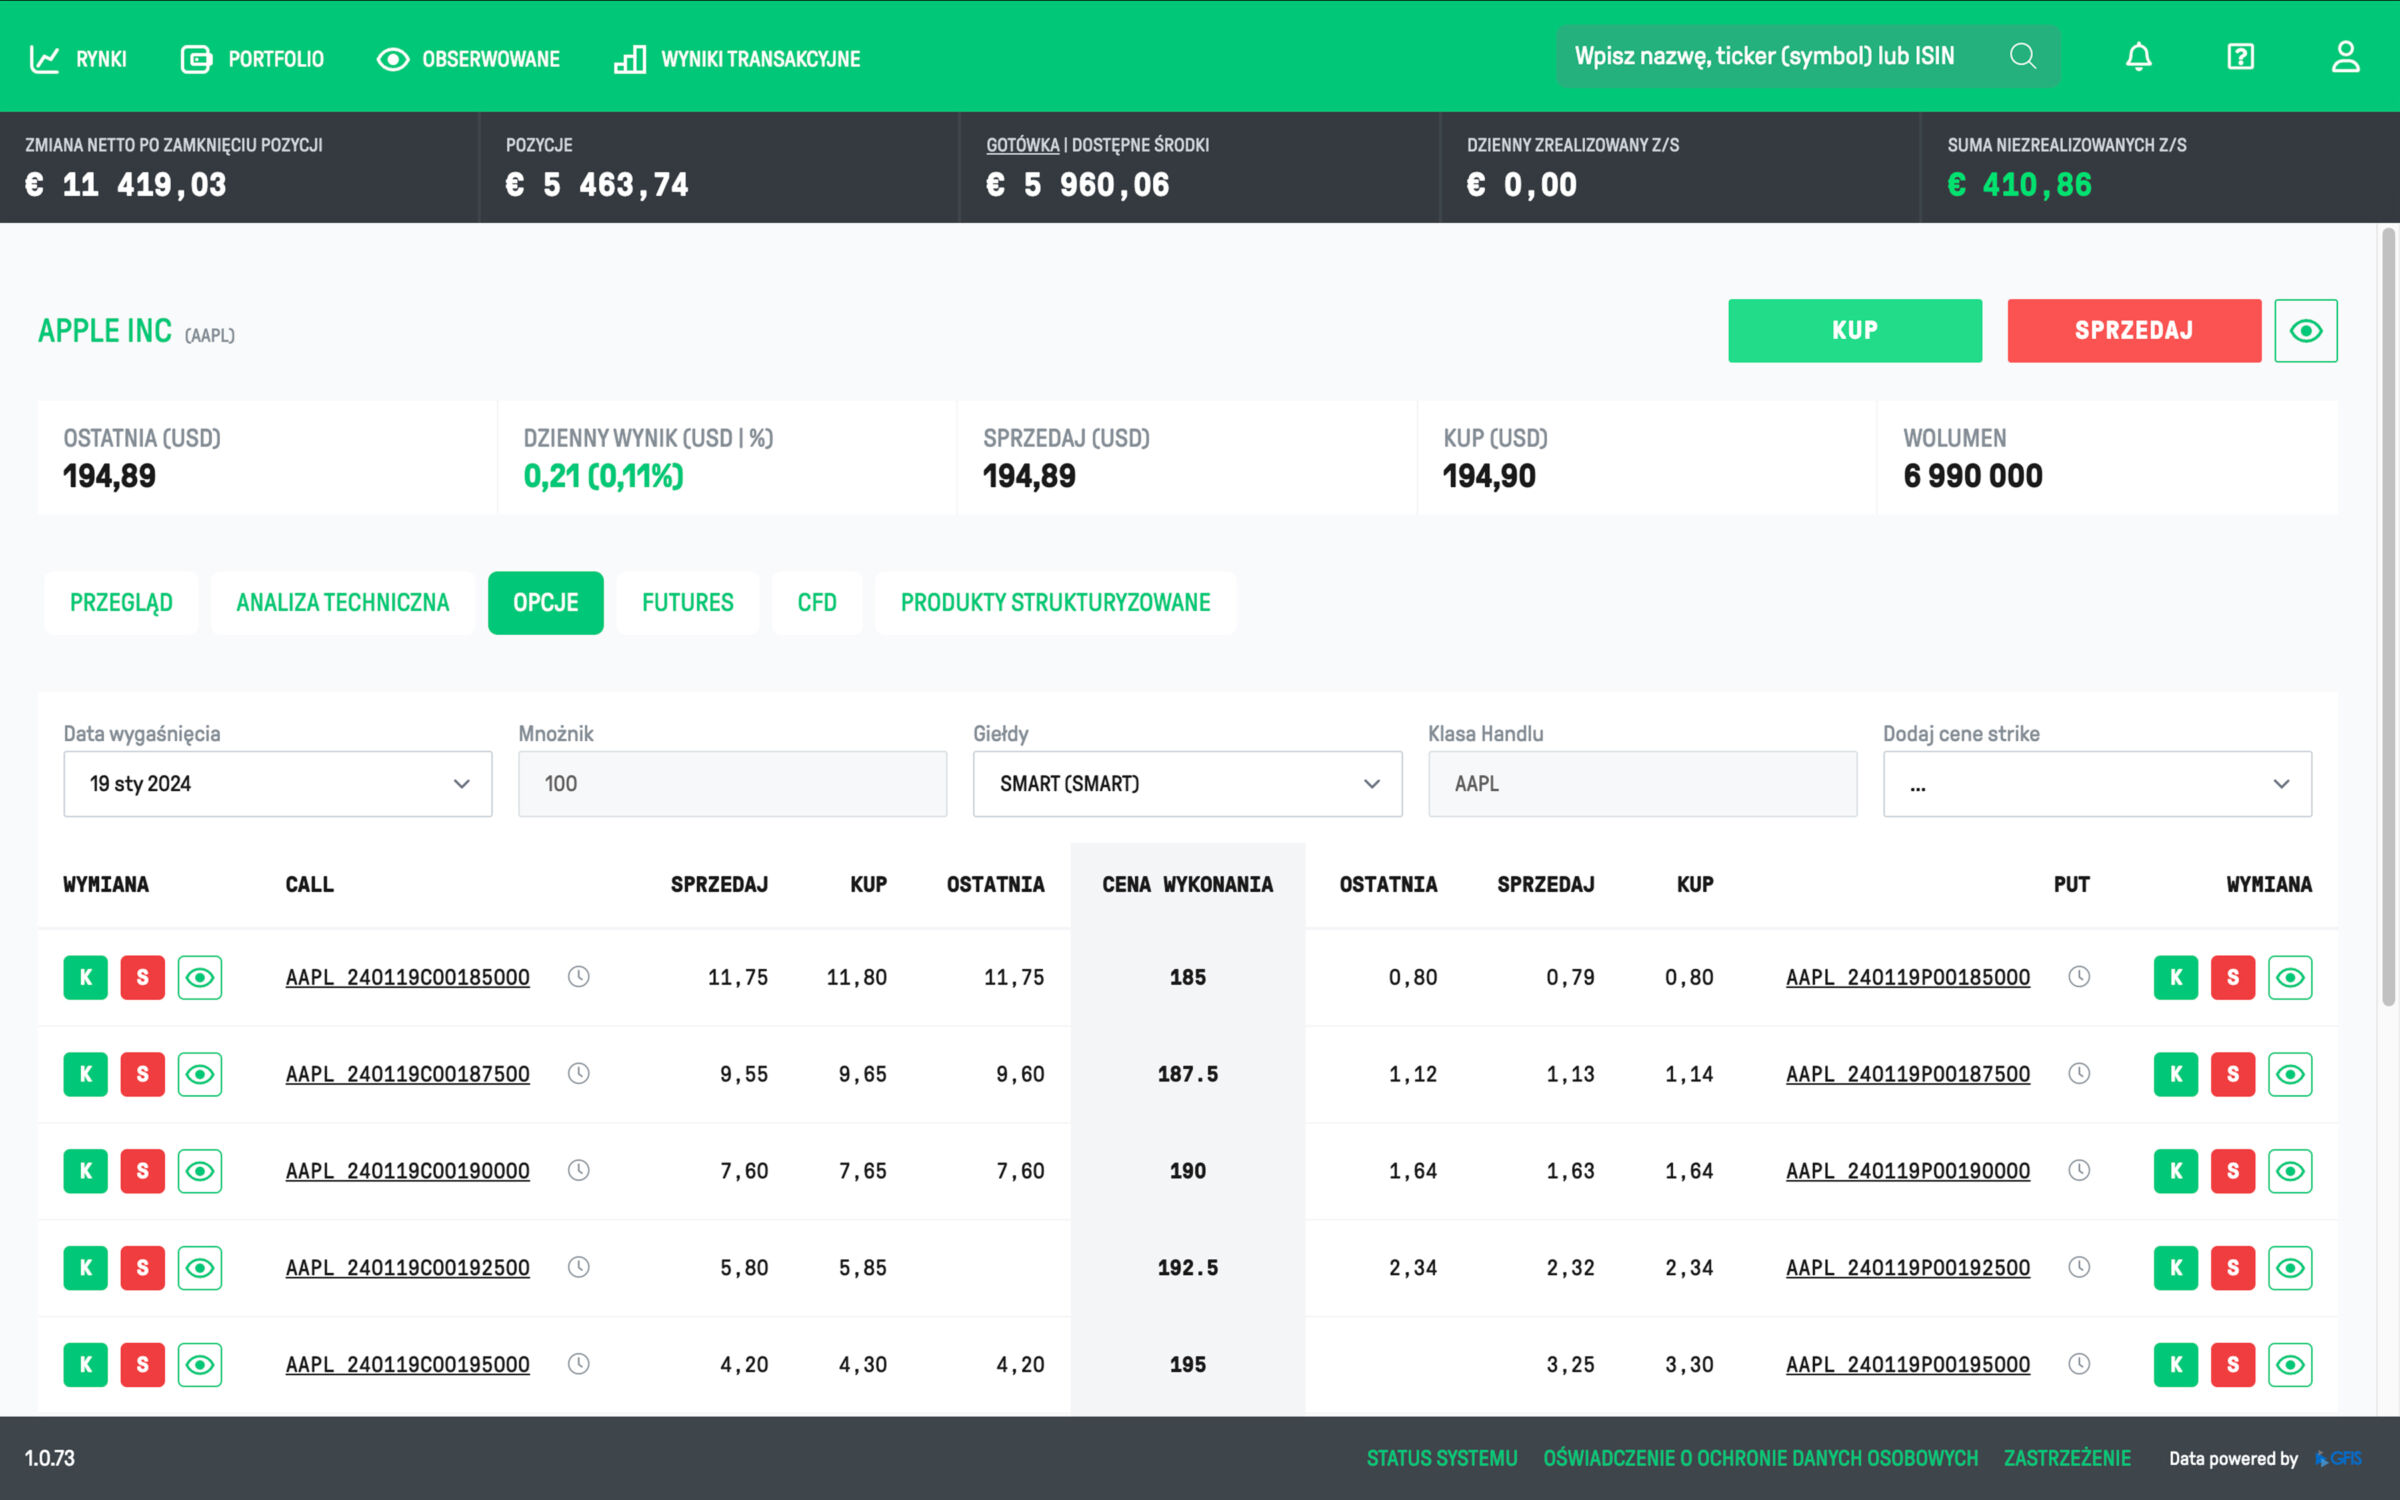Click the clock icon beside AAPL_240119P00192500
Viewport: 2400px width, 1500px height.
coord(2079,1268)
